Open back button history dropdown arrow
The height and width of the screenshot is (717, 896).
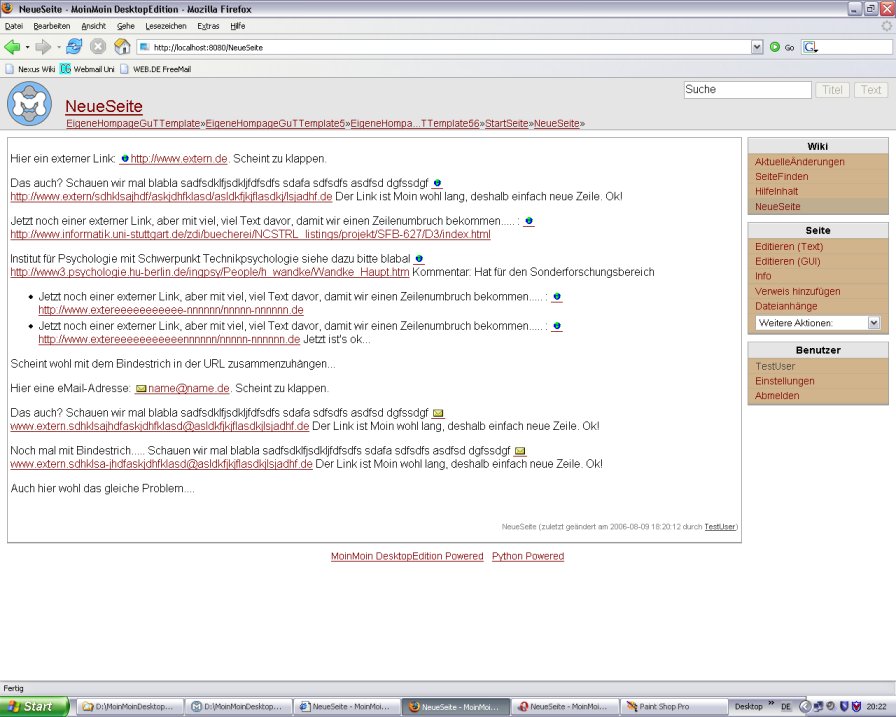pyautogui.click(x=27, y=47)
